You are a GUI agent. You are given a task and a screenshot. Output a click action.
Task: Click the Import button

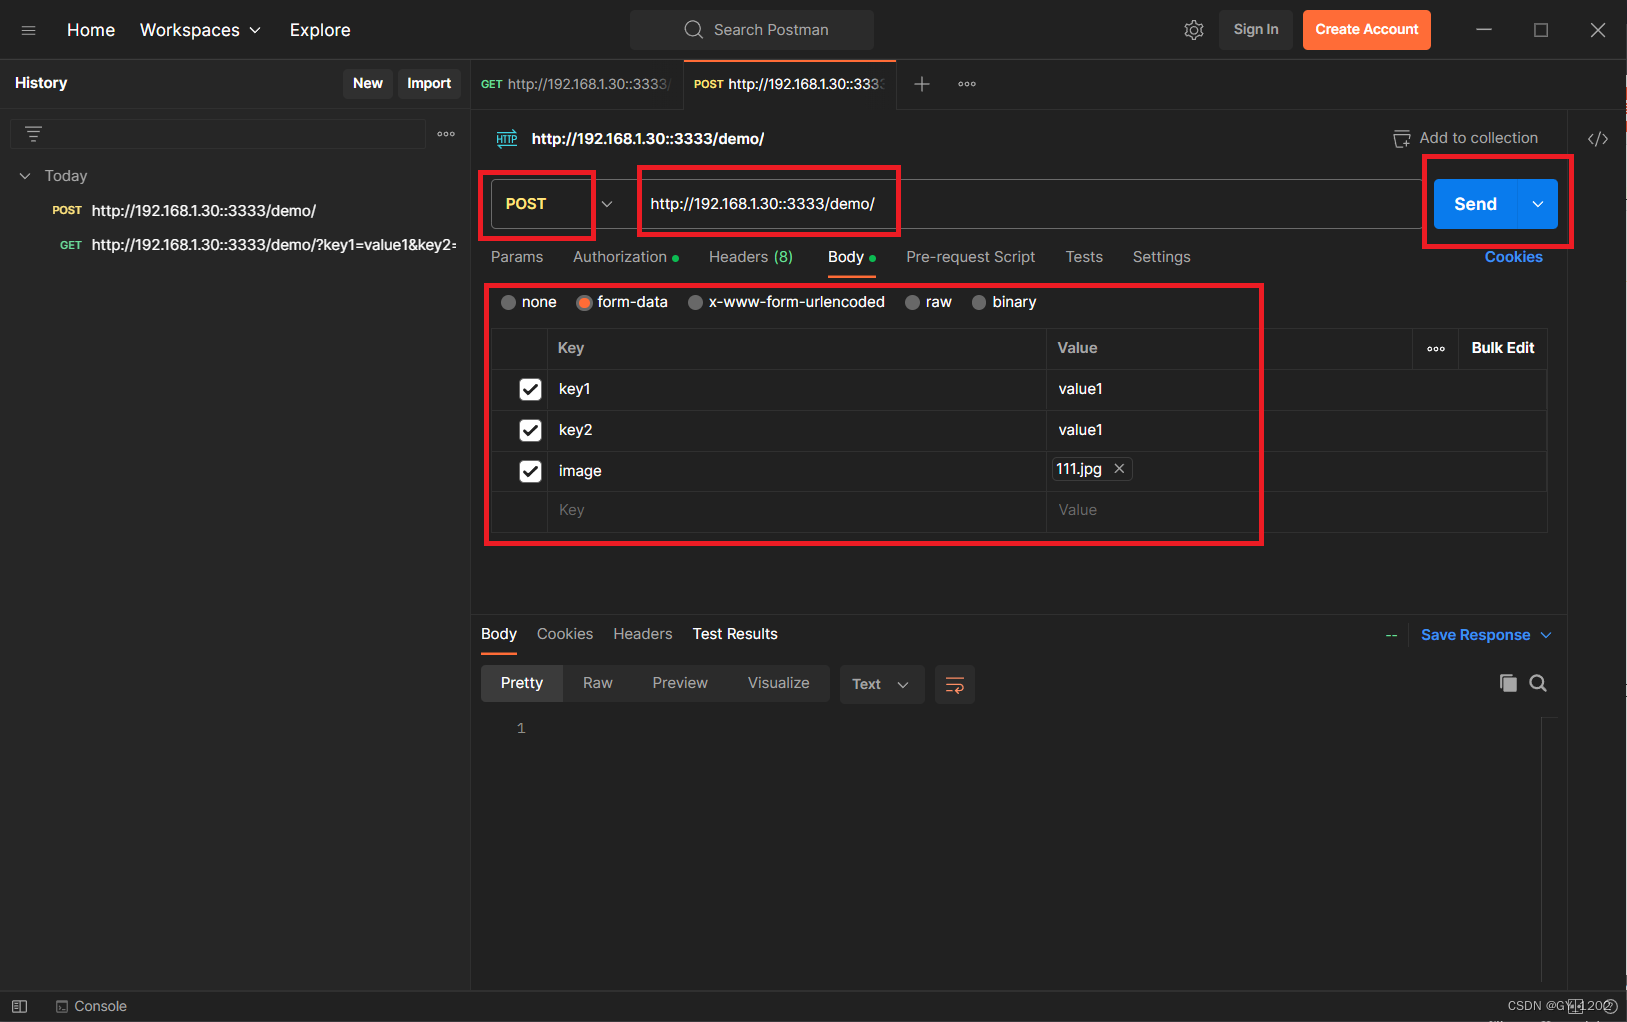429,84
